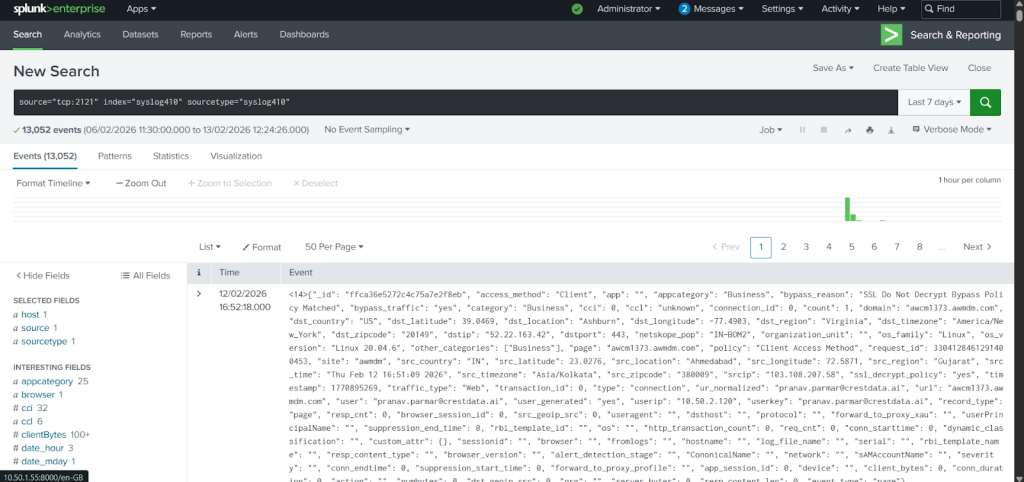Click the date_mday interesting field
This screenshot has width=1024, height=482.
42,460
